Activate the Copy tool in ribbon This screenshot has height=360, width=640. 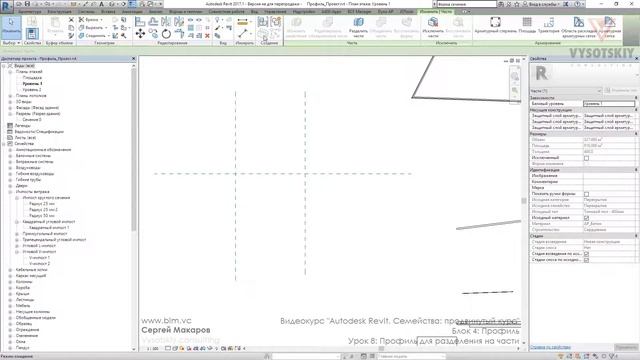pyautogui.click(x=153, y=34)
